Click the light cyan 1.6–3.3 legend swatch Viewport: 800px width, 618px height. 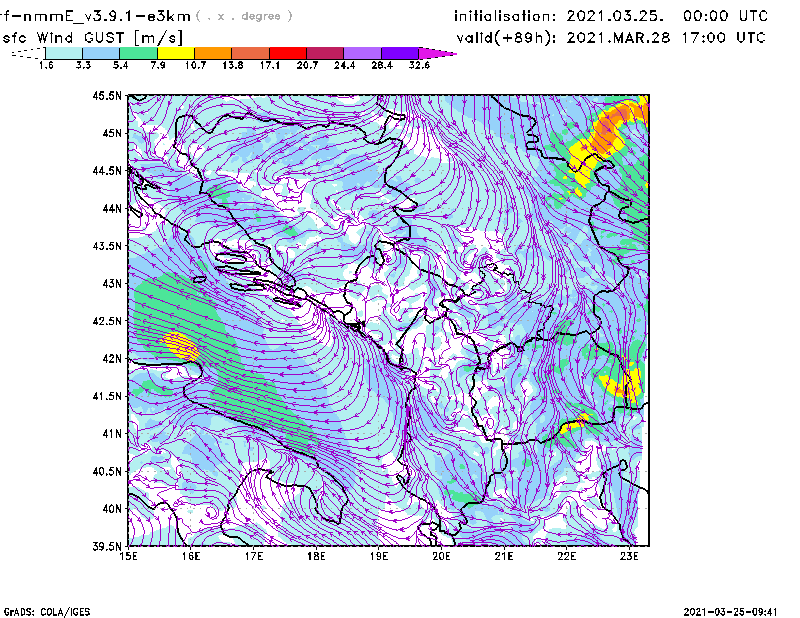pos(64,53)
